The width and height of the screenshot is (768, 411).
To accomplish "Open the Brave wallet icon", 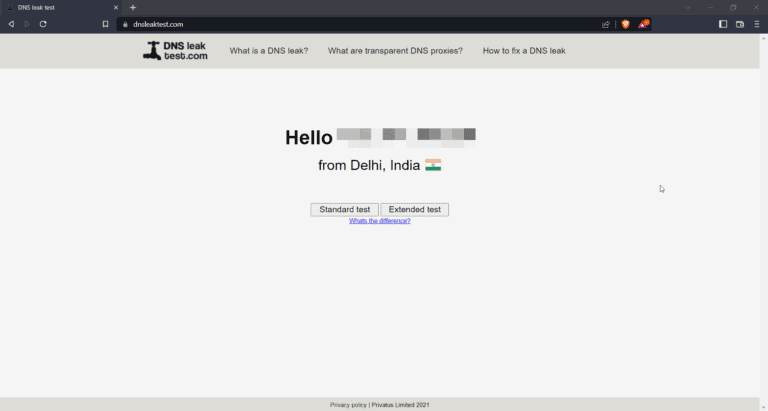I will click(x=740, y=24).
